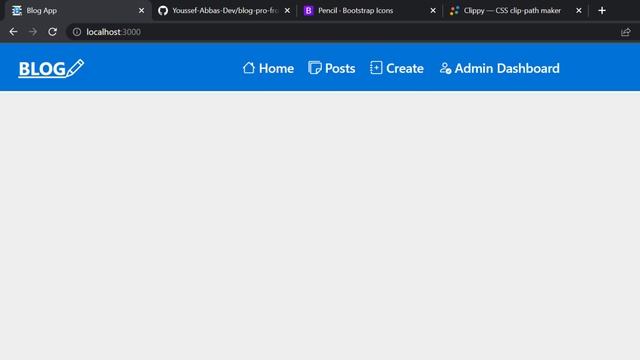The image size is (640, 360).
Task: Open the Admin Dashboard link
Action: tap(500, 68)
